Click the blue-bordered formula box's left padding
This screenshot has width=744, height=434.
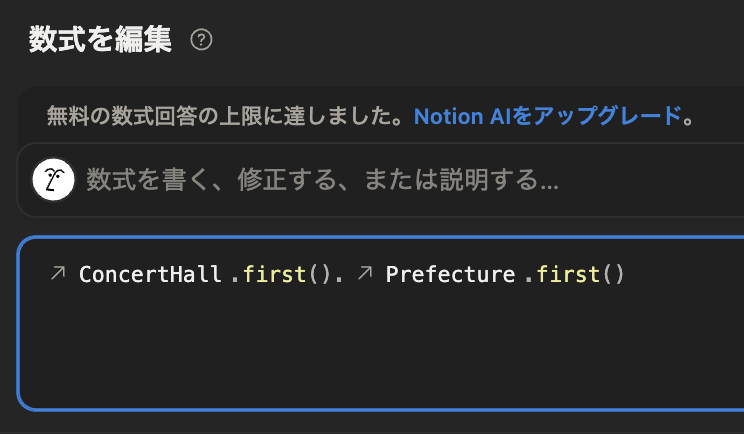pyautogui.click(x=33, y=323)
